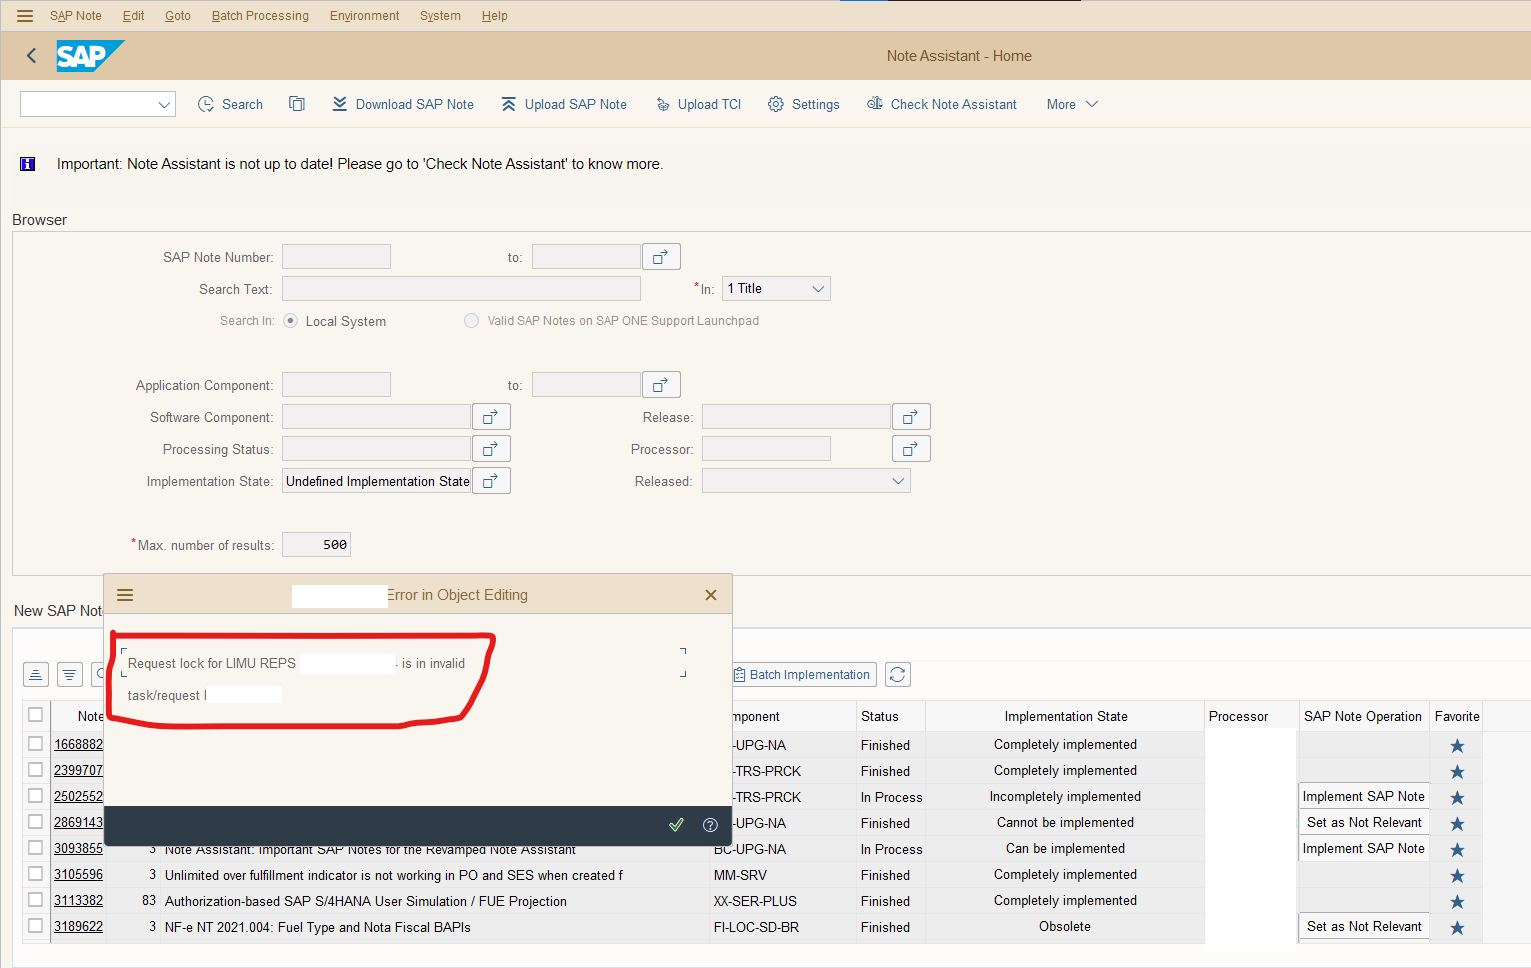Open multiple selection for Software Component

491,417
